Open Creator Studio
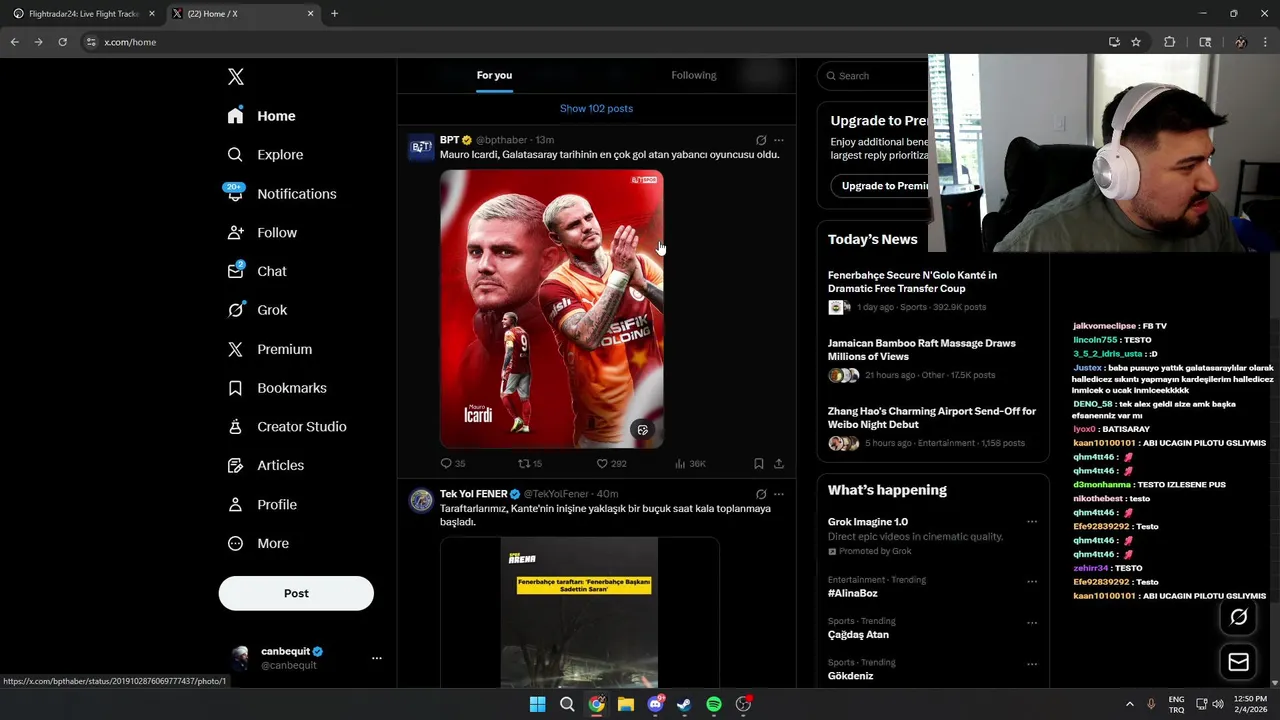Viewport: 1280px width, 720px height. pos(287,427)
